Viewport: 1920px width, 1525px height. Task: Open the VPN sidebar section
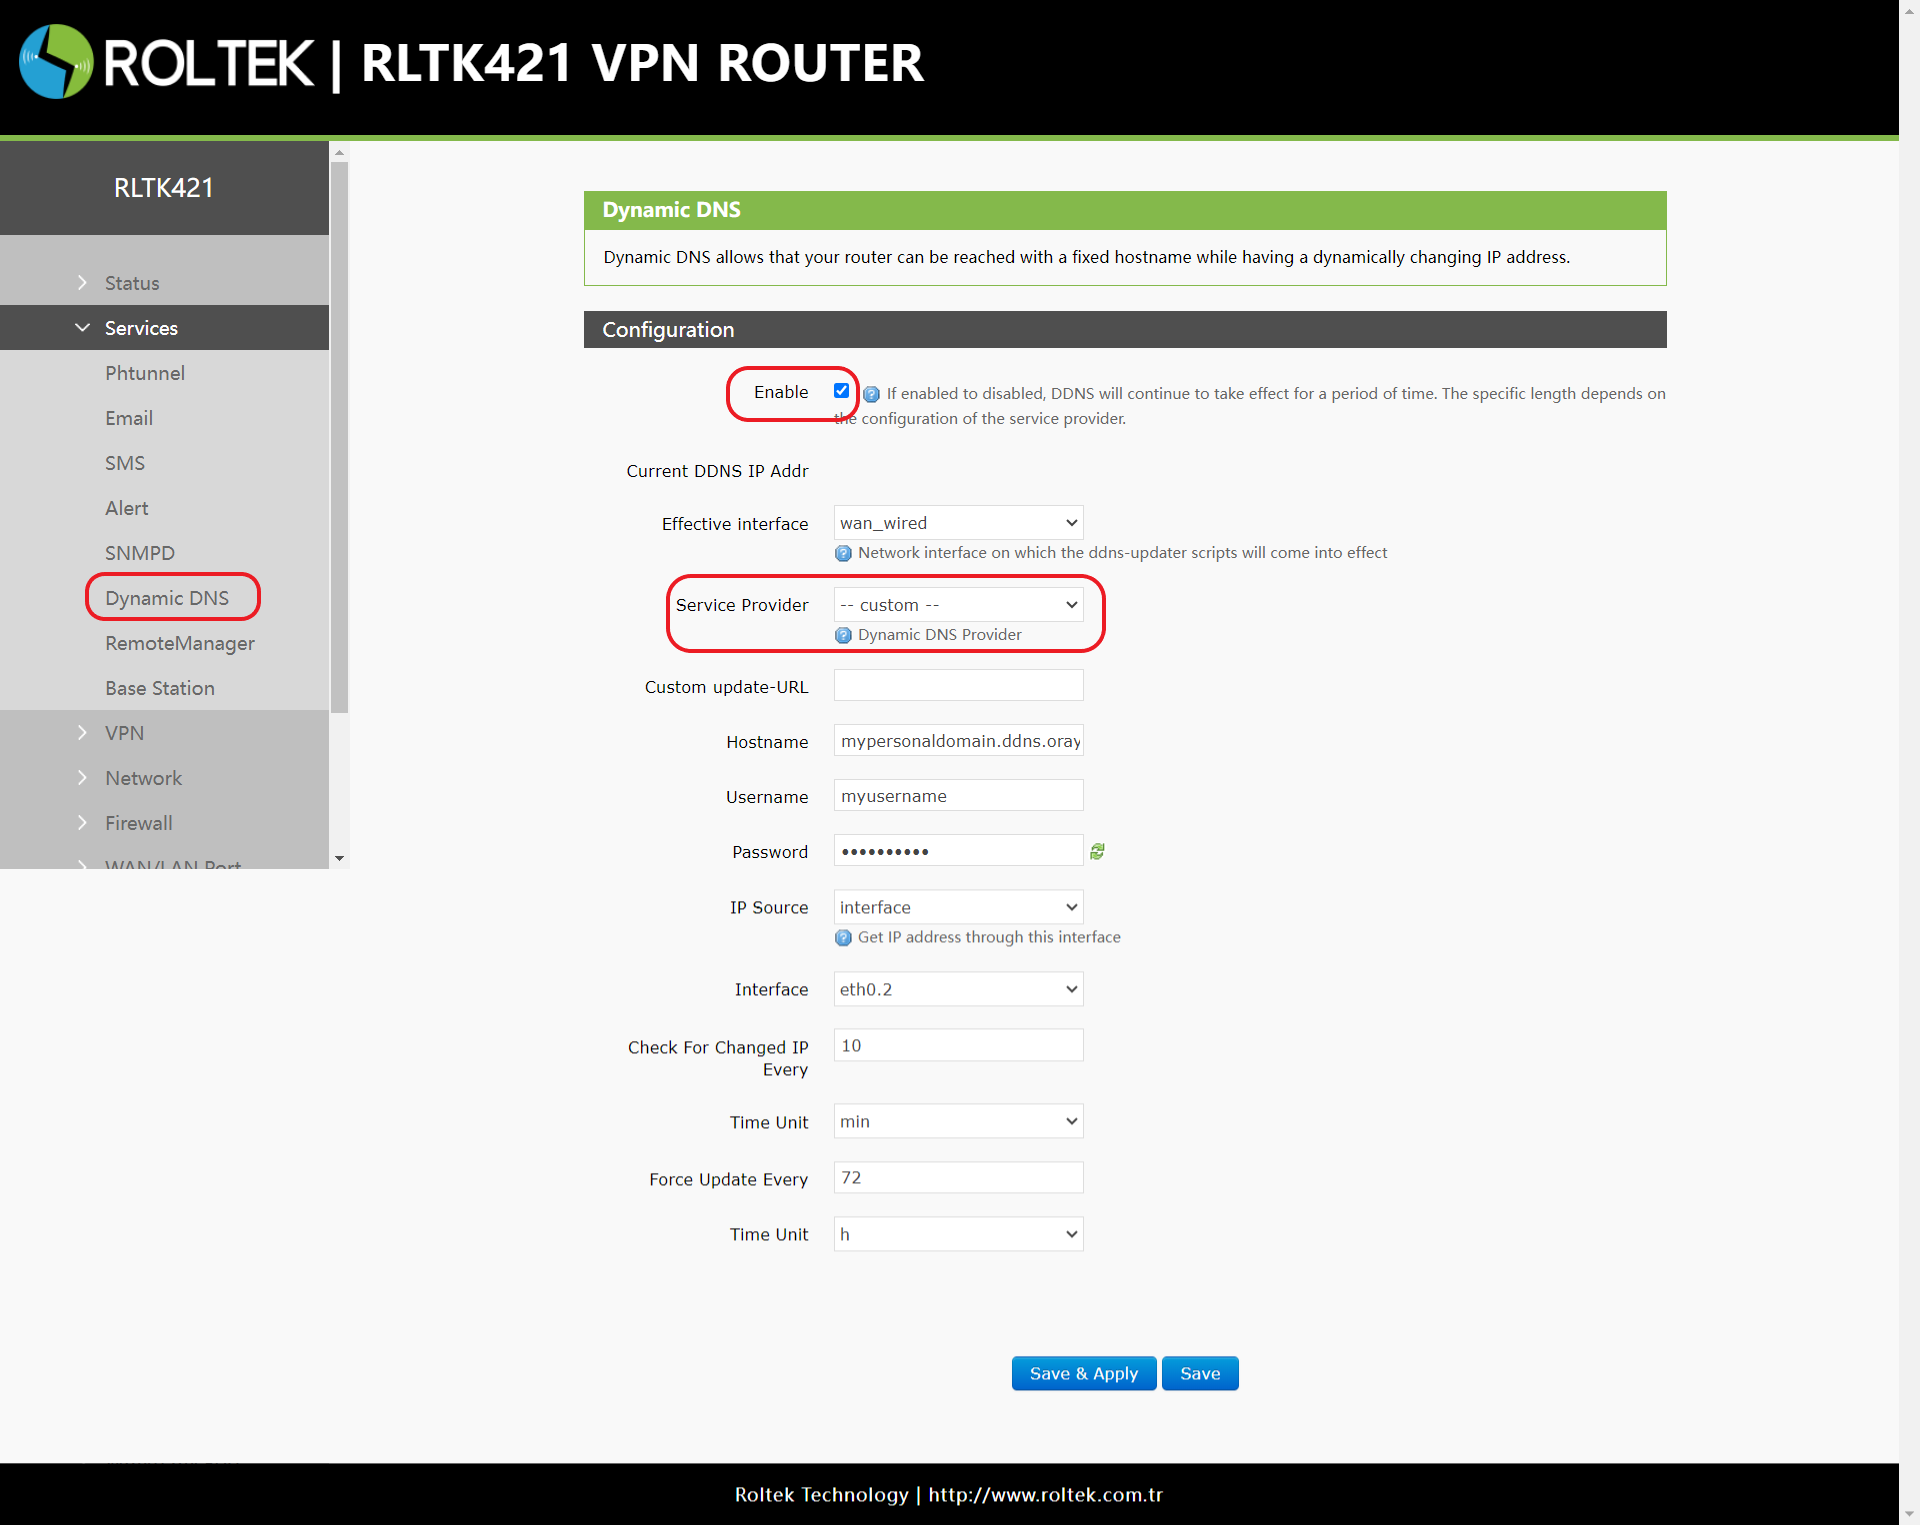click(x=125, y=733)
